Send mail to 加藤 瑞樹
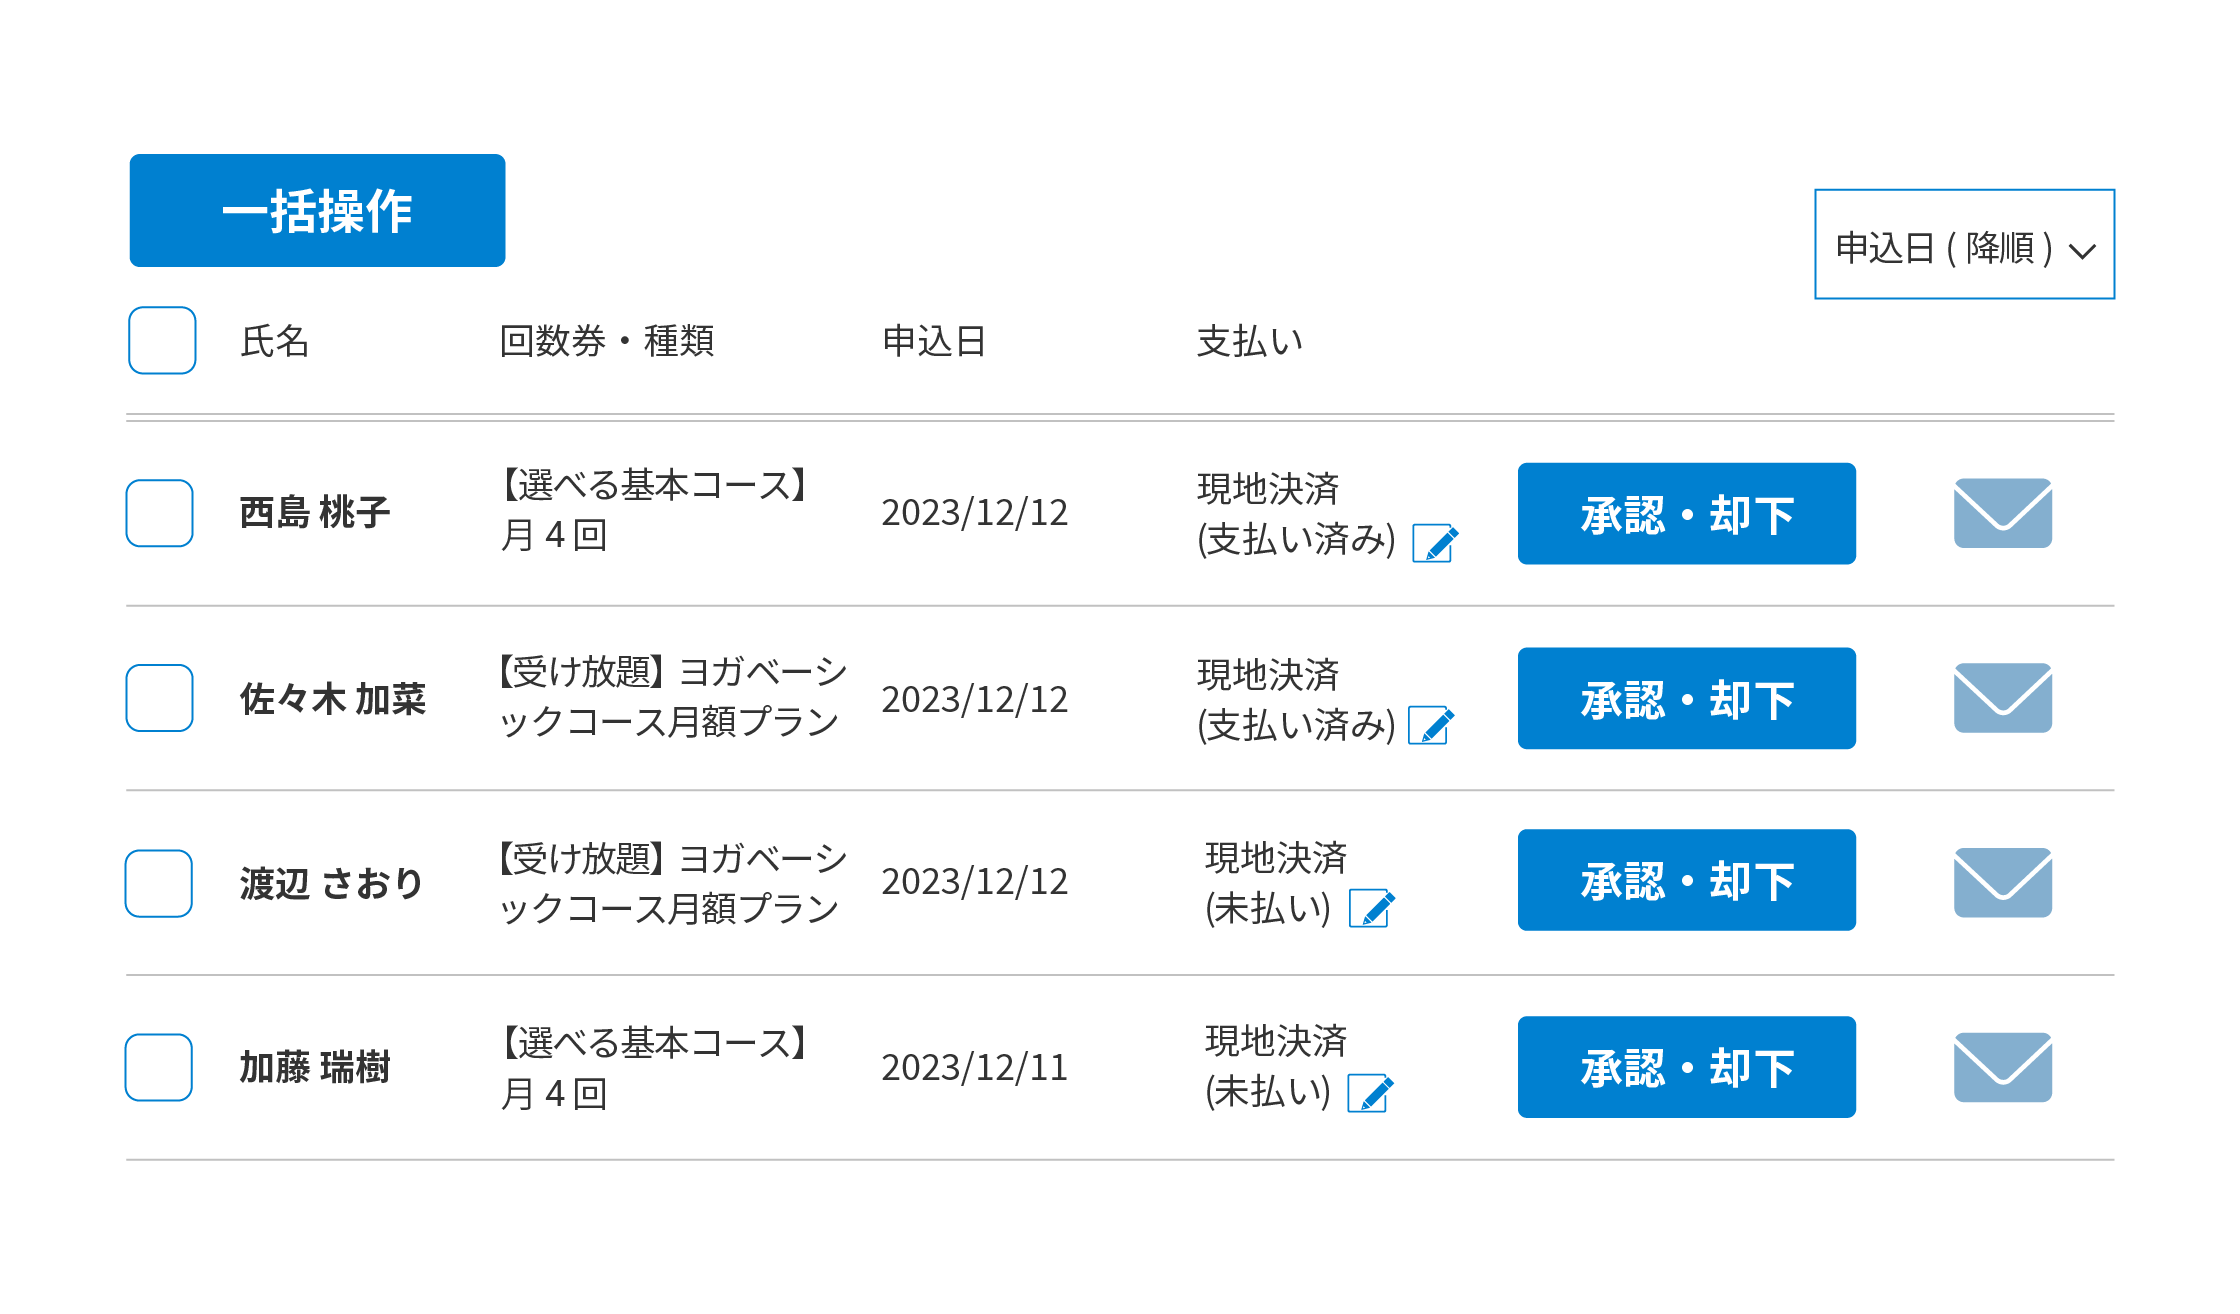This screenshot has height=1314, width=2240. (2003, 1067)
